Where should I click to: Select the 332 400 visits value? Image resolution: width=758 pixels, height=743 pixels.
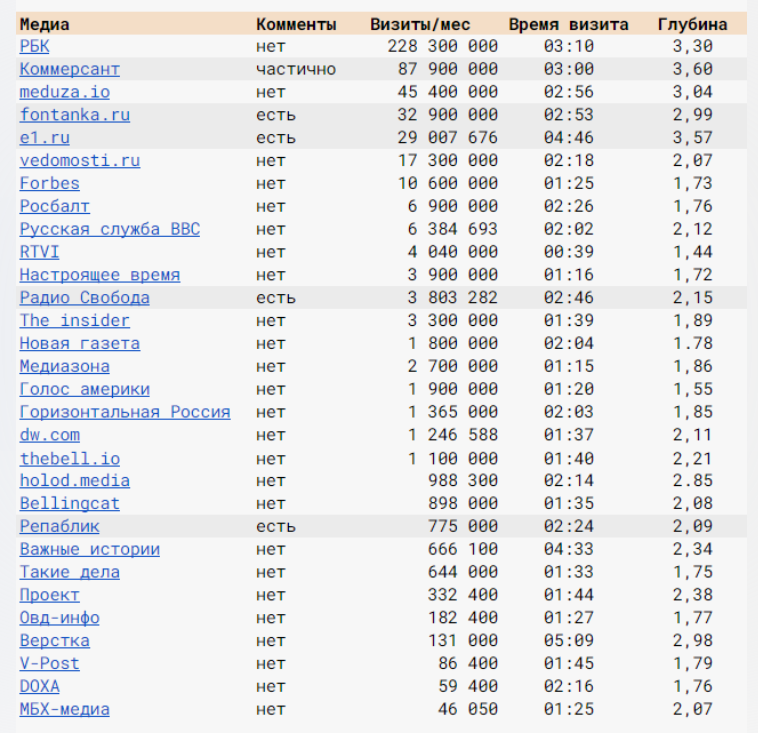463,595
